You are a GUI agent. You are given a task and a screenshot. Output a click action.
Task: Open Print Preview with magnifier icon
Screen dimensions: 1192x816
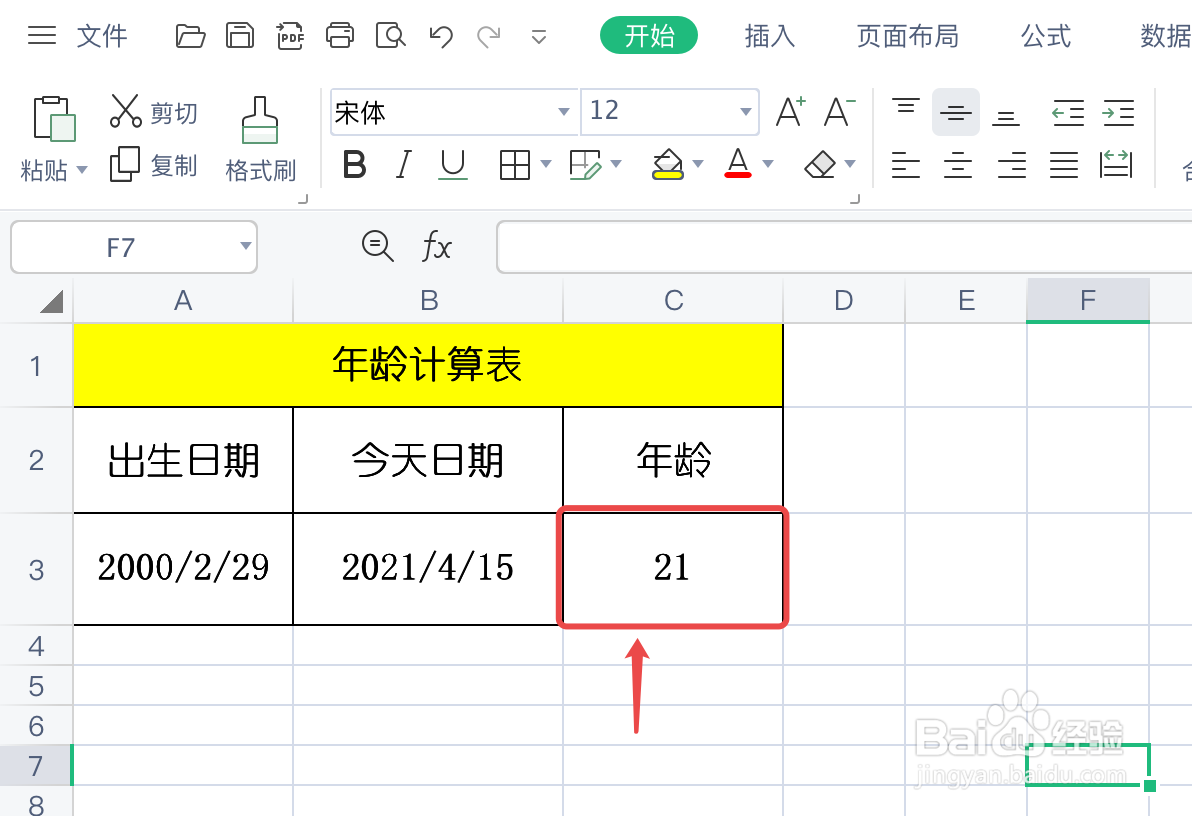(x=390, y=35)
